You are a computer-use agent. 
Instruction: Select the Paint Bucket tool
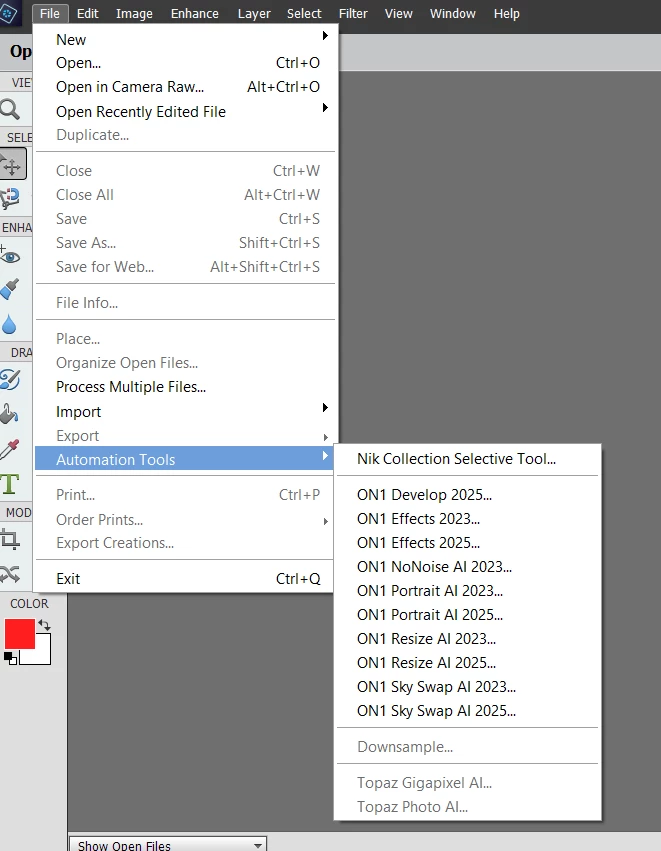[x=9, y=414]
